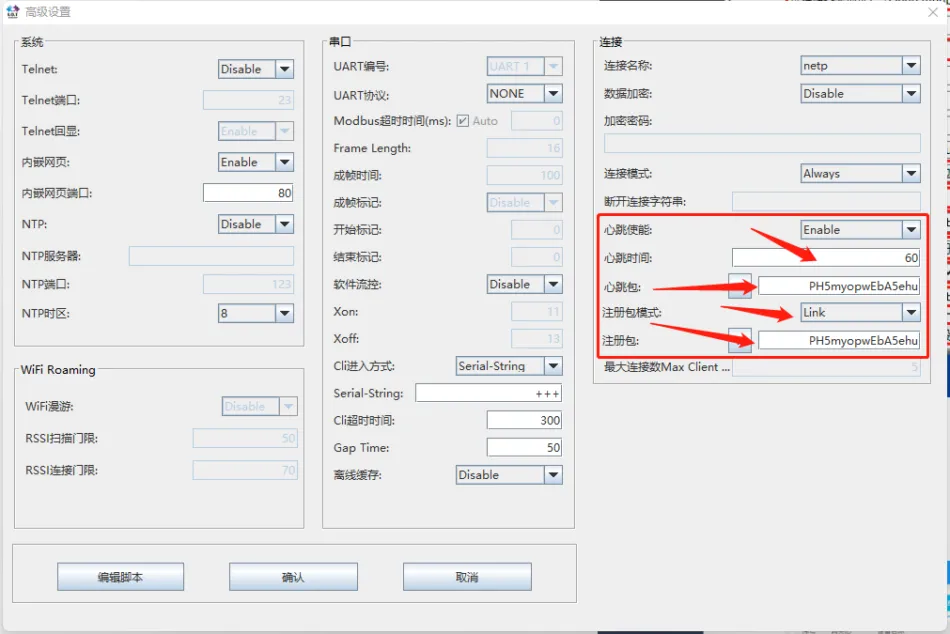Click the 取消 cancel button

pos(466,577)
